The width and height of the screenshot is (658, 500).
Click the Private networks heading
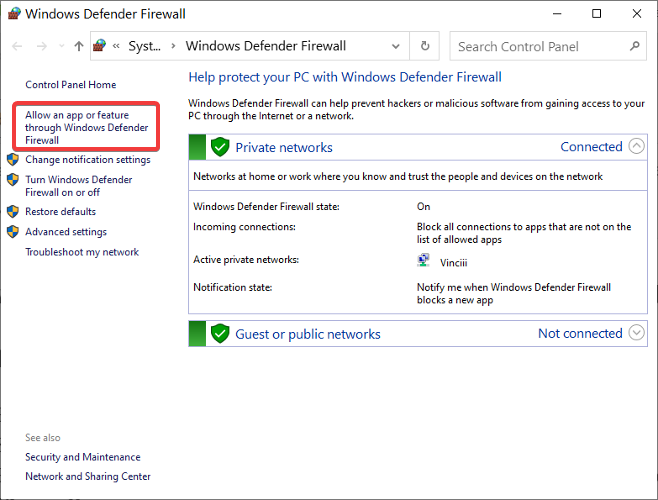click(284, 147)
